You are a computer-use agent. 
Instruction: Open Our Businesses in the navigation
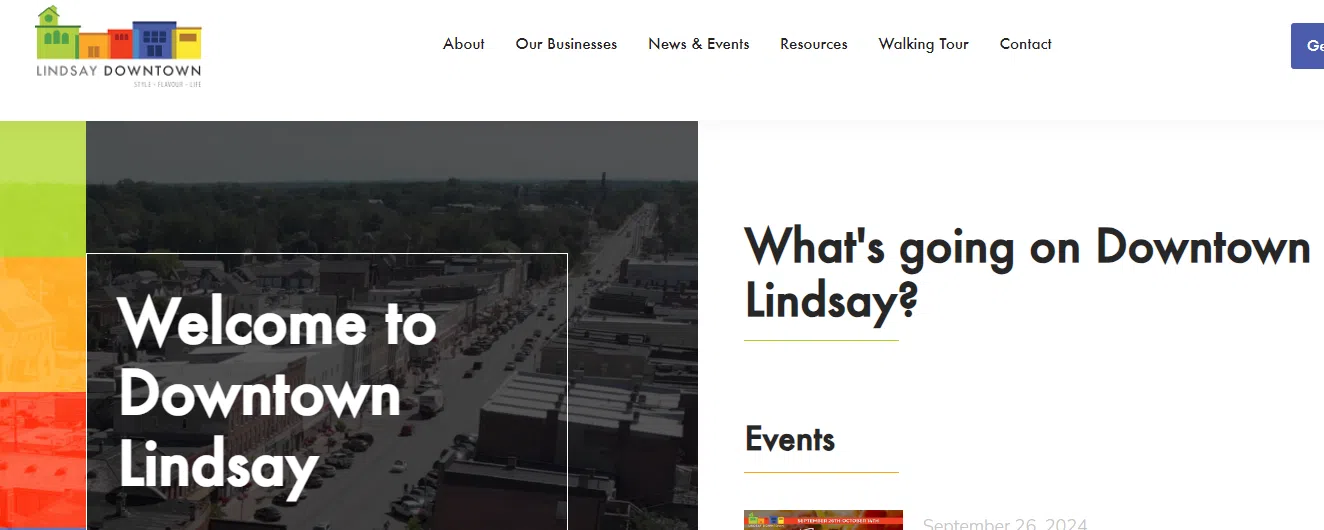coord(566,44)
